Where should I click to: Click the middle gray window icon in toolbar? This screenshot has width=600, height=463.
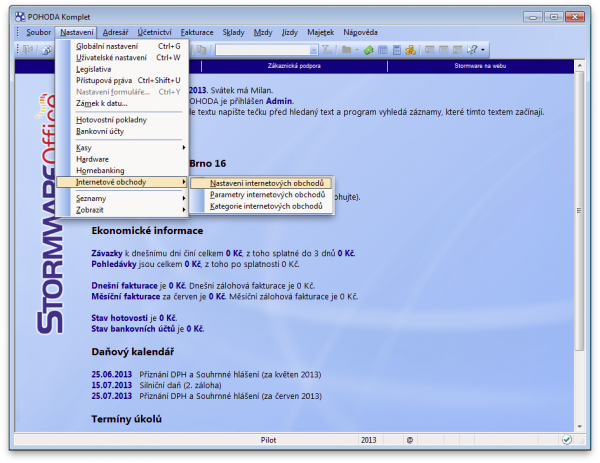pos(444,50)
